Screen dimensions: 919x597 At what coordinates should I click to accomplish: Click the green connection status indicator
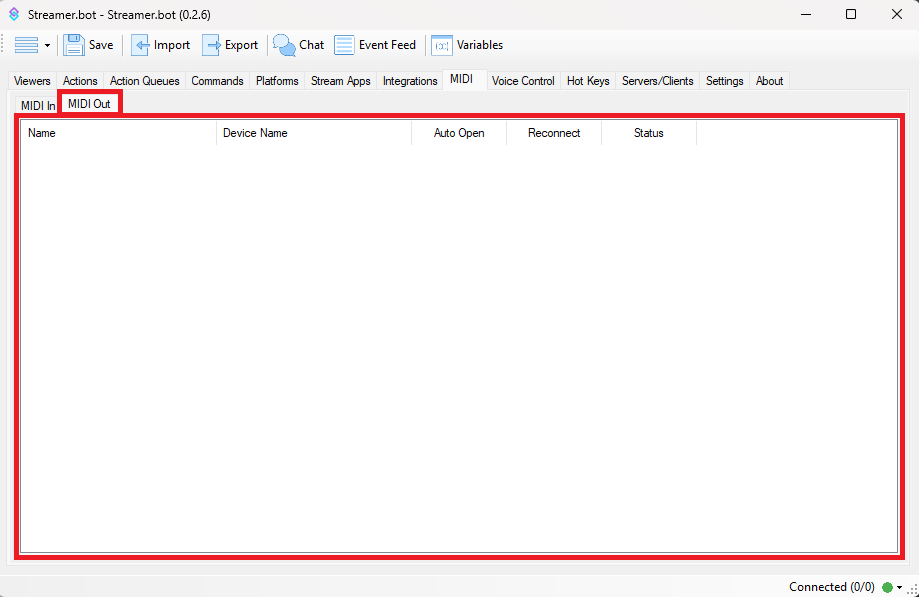[x=887, y=587]
